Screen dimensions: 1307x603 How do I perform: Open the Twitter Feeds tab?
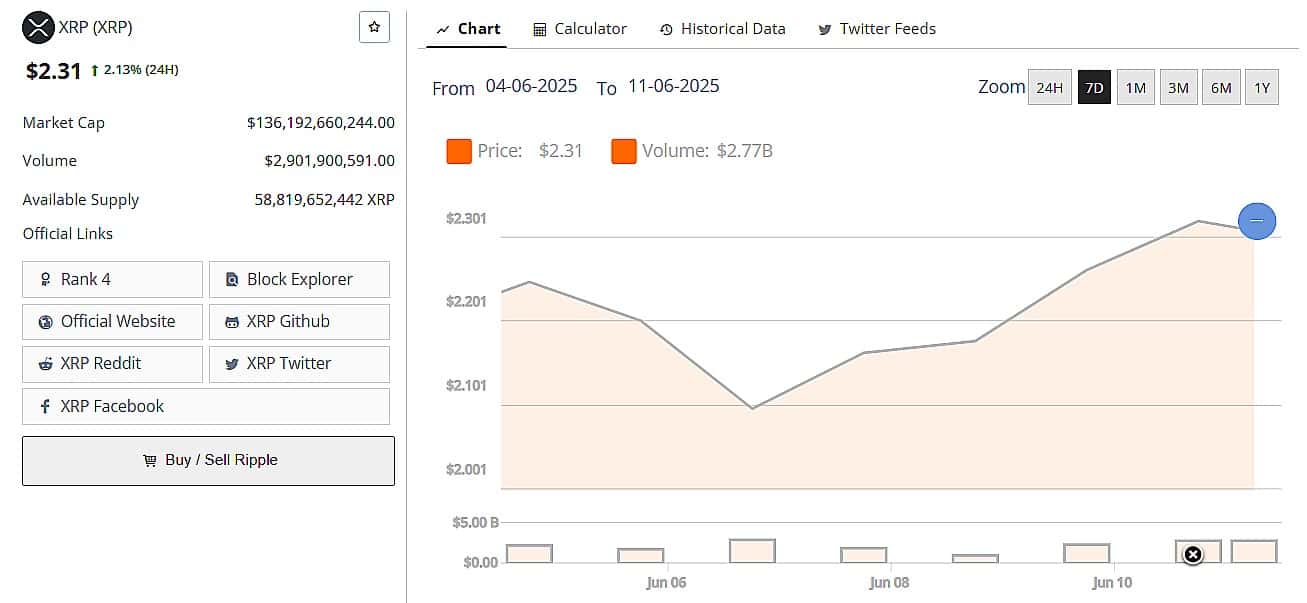(x=877, y=29)
